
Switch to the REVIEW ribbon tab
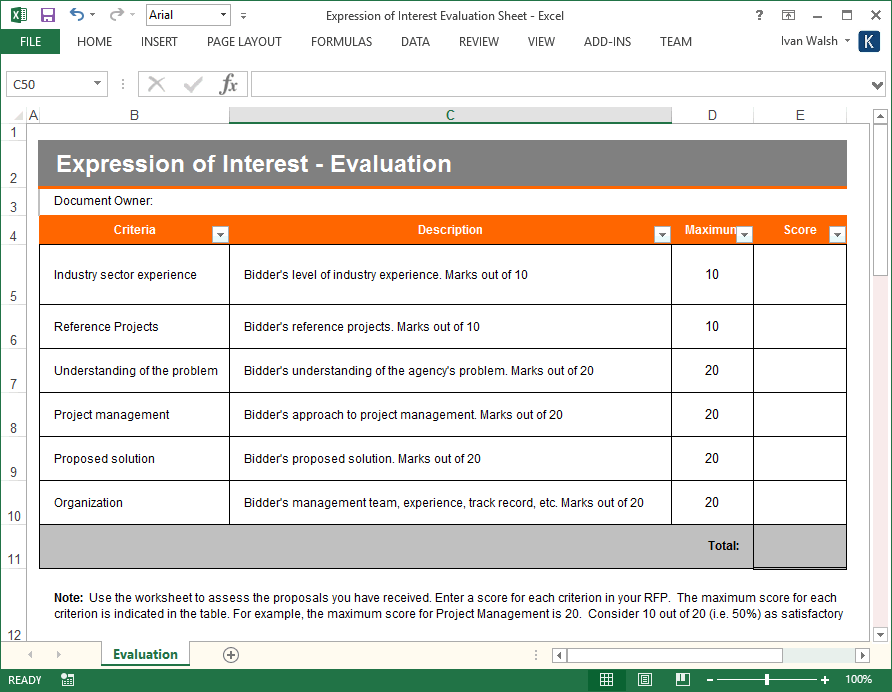pos(479,42)
